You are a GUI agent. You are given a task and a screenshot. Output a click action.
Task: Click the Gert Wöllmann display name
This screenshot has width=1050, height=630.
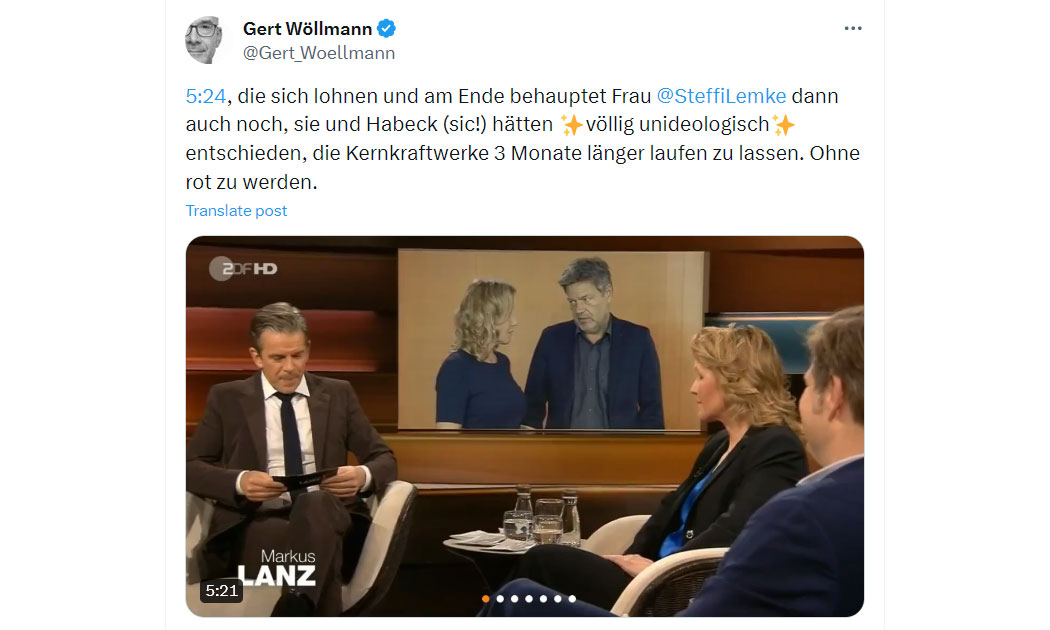pos(307,29)
